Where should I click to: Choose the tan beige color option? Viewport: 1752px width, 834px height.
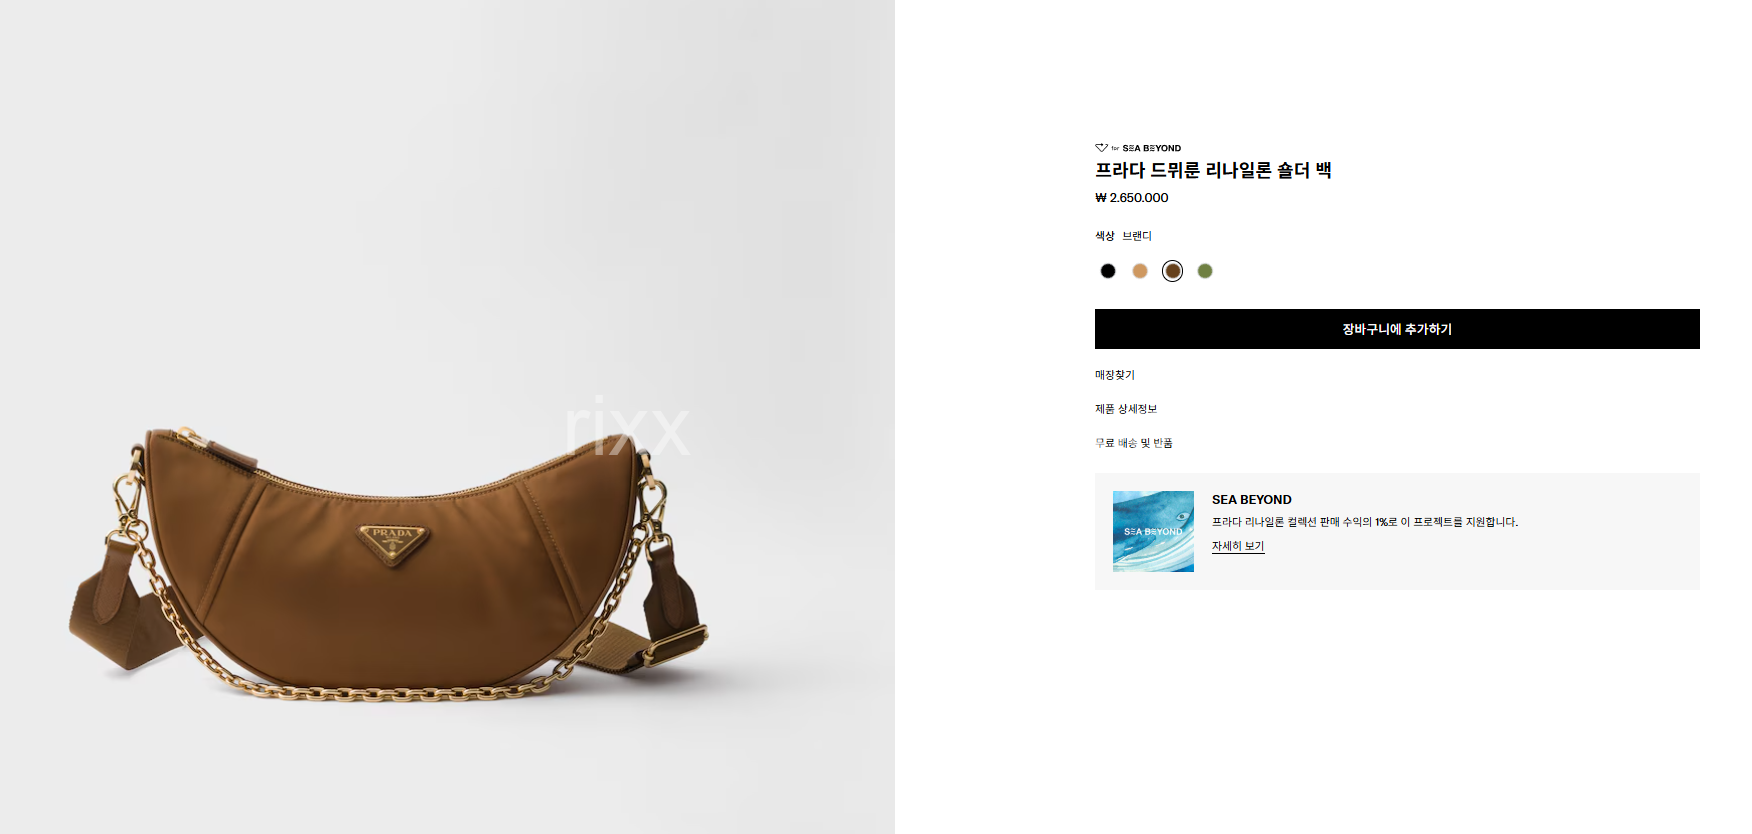click(1140, 271)
